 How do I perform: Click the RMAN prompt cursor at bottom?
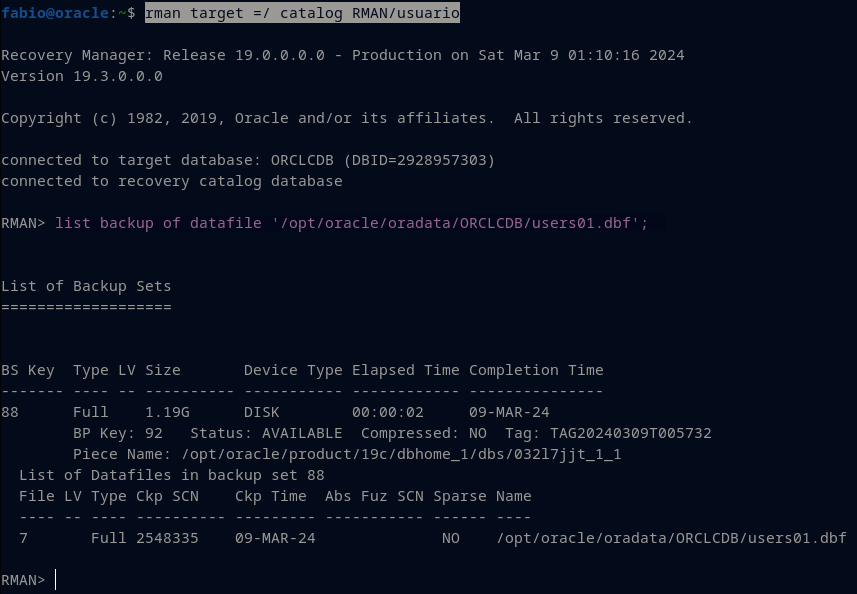pos(56,580)
